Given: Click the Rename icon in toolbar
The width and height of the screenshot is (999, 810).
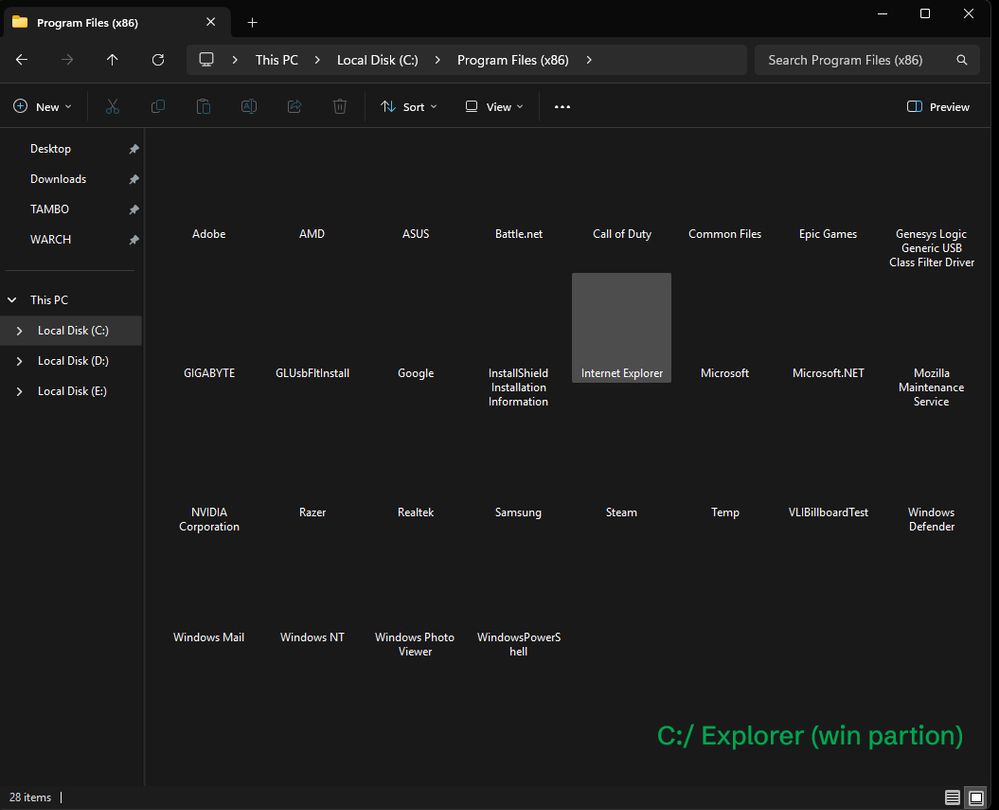Looking at the screenshot, I should [249, 106].
